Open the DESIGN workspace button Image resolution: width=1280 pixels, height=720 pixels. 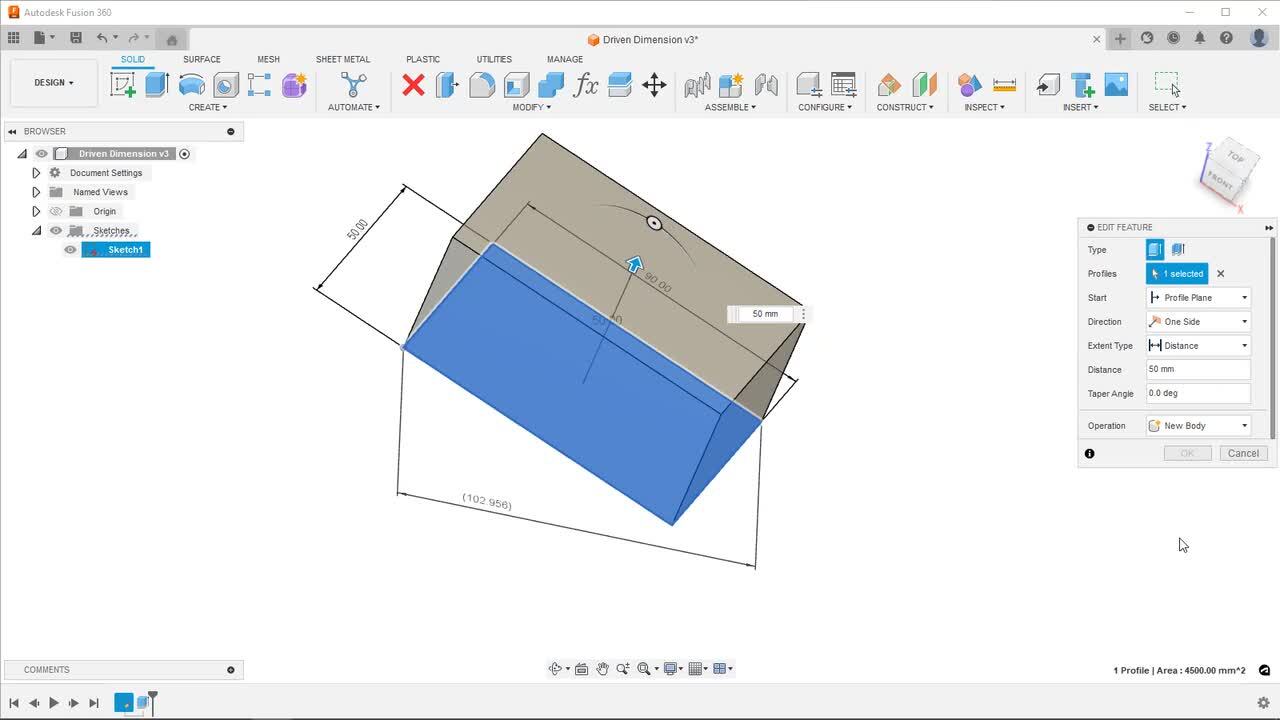[54, 83]
